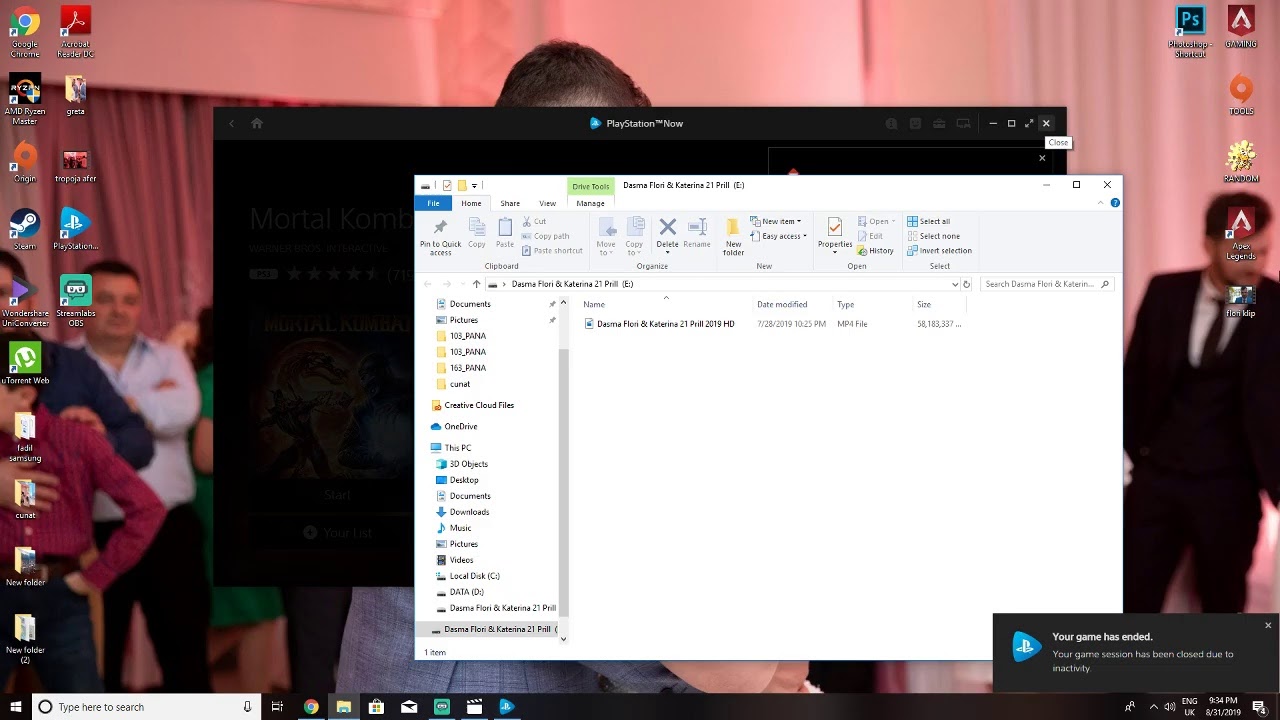Screen dimensions: 1280x720
Task: Create a New folder from ribbon
Action: (733, 237)
